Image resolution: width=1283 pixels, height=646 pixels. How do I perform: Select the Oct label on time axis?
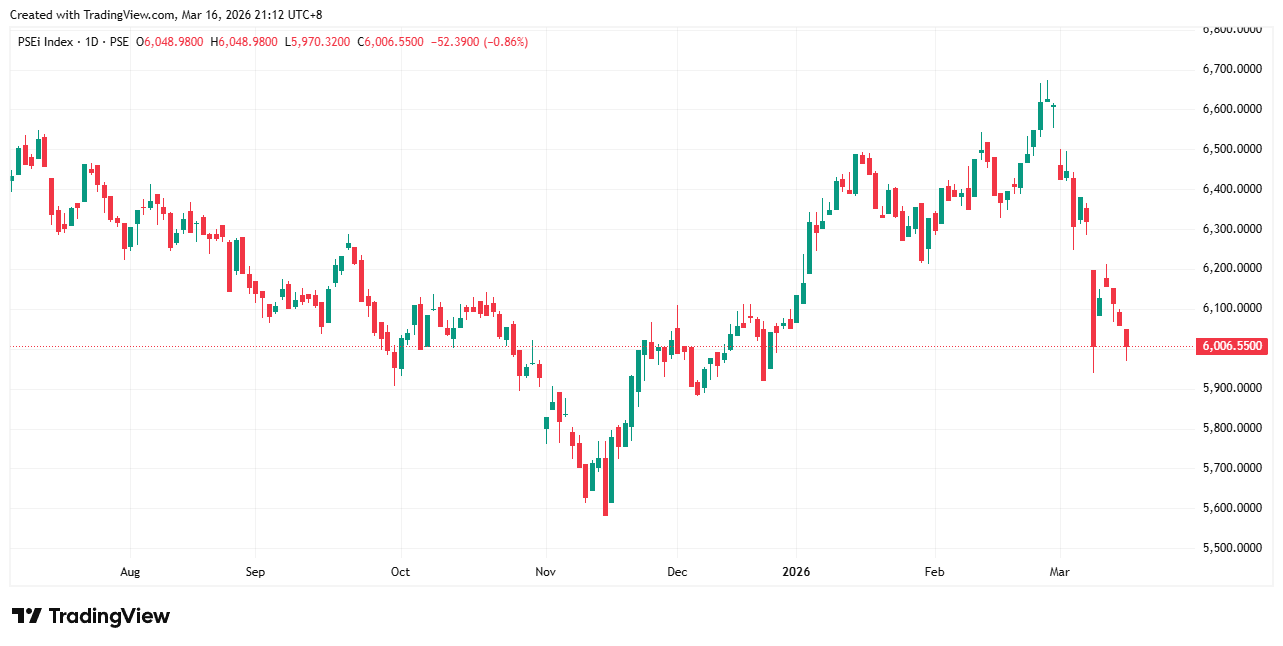[x=400, y=573]
